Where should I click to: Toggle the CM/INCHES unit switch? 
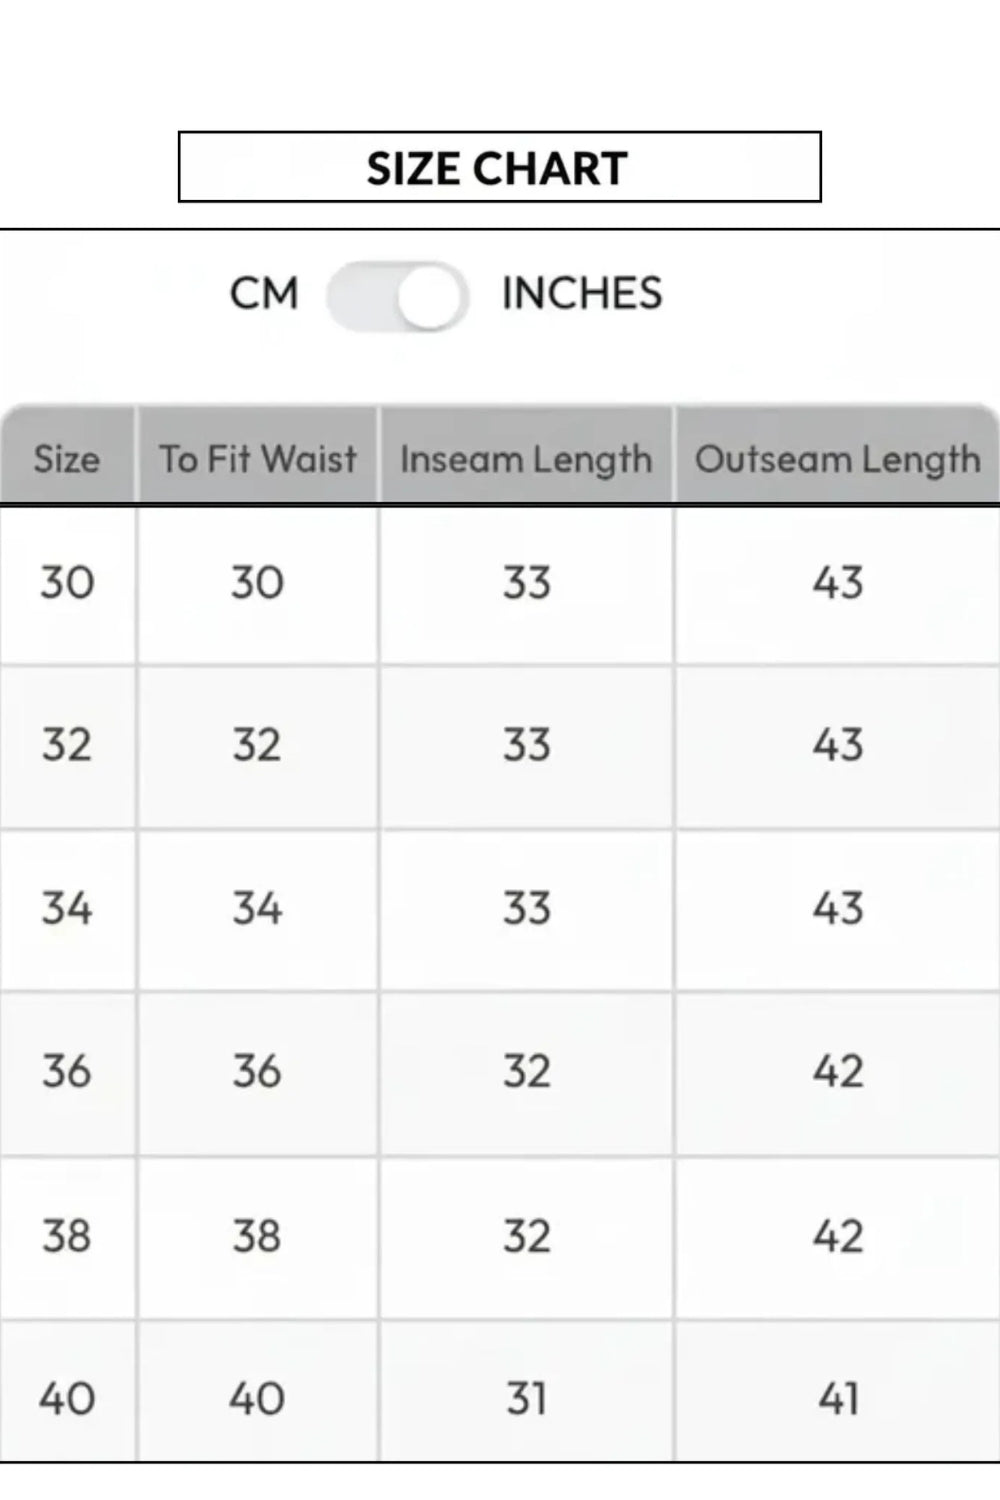(398, 296)
